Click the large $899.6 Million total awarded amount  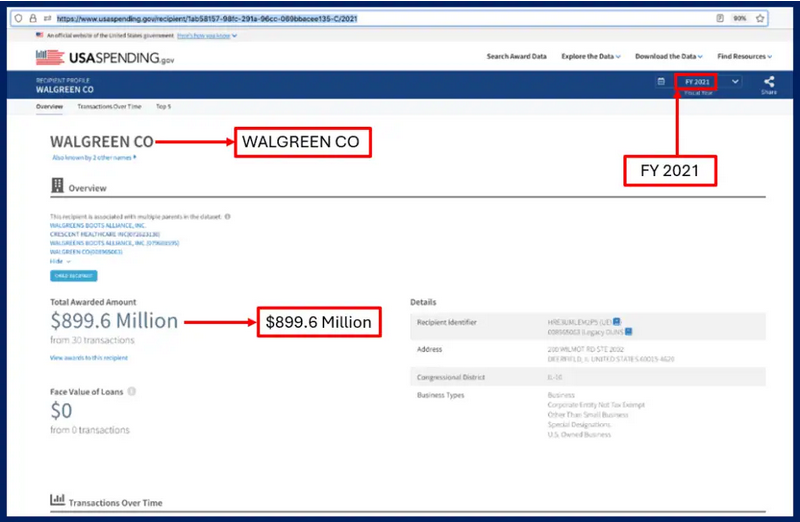pos(114,320)
